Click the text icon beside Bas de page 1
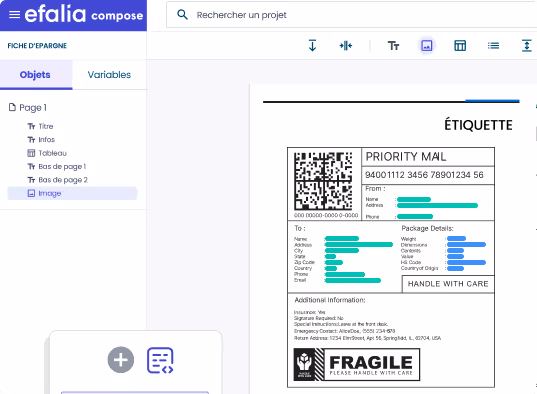The image size is (537, 394). pyautogui.click(x=31, y=167)
